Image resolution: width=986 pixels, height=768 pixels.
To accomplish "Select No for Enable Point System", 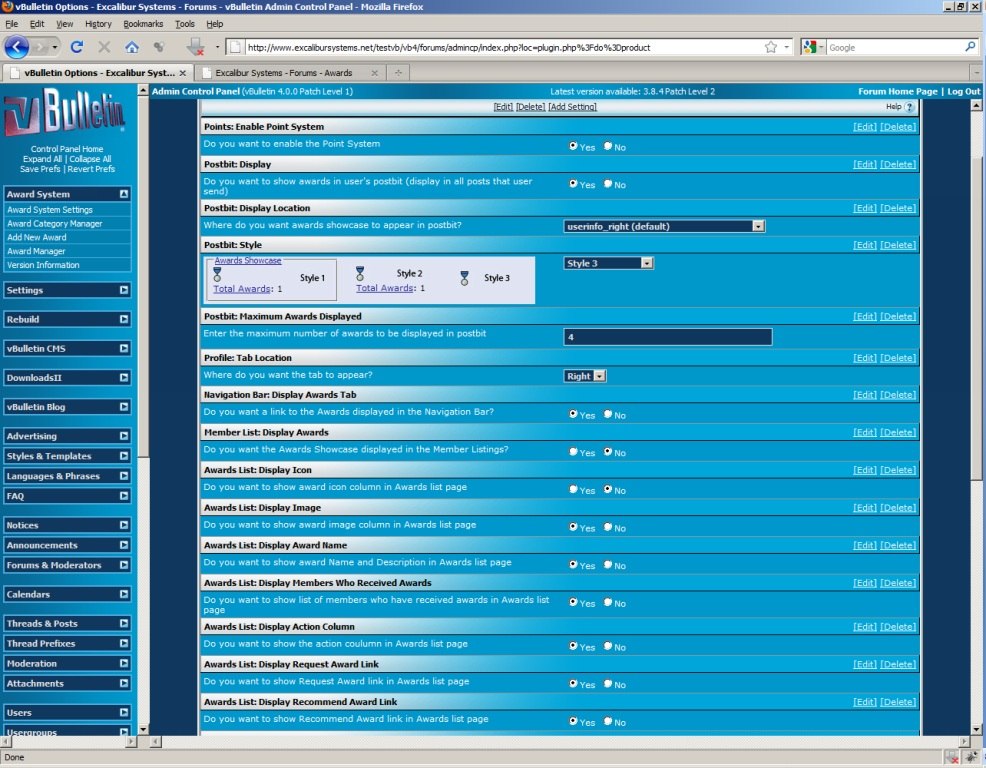I will 608,146.
